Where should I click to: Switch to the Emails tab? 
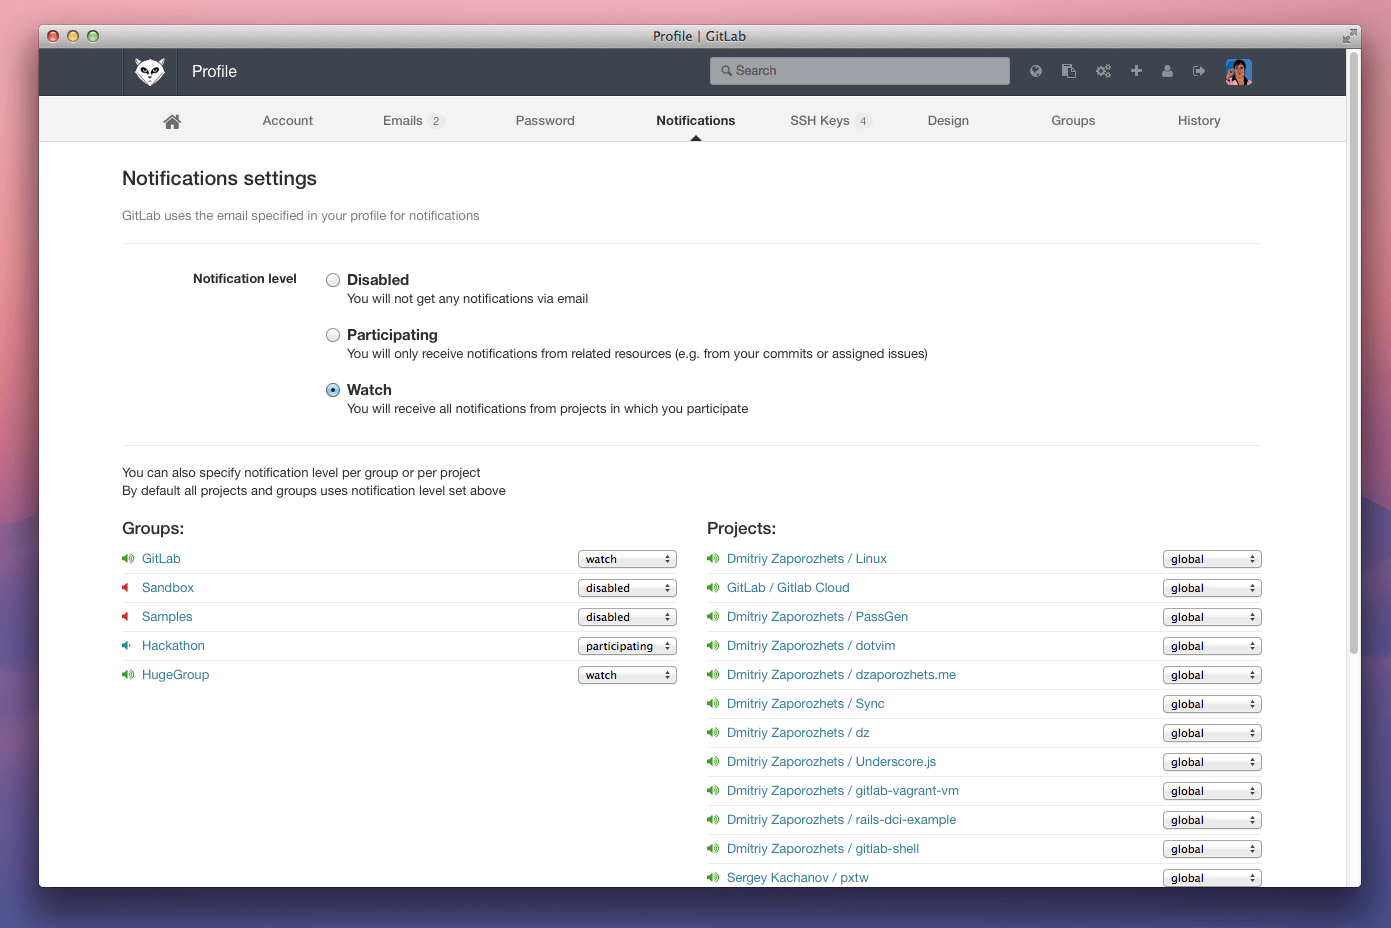[403, 121]
